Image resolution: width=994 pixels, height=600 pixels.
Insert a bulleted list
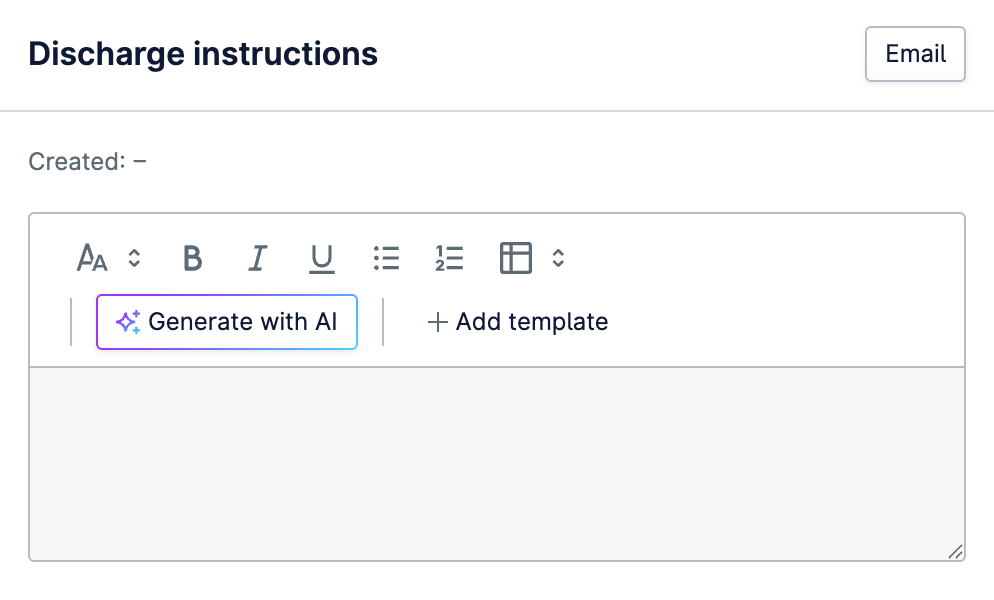(386, 258)
